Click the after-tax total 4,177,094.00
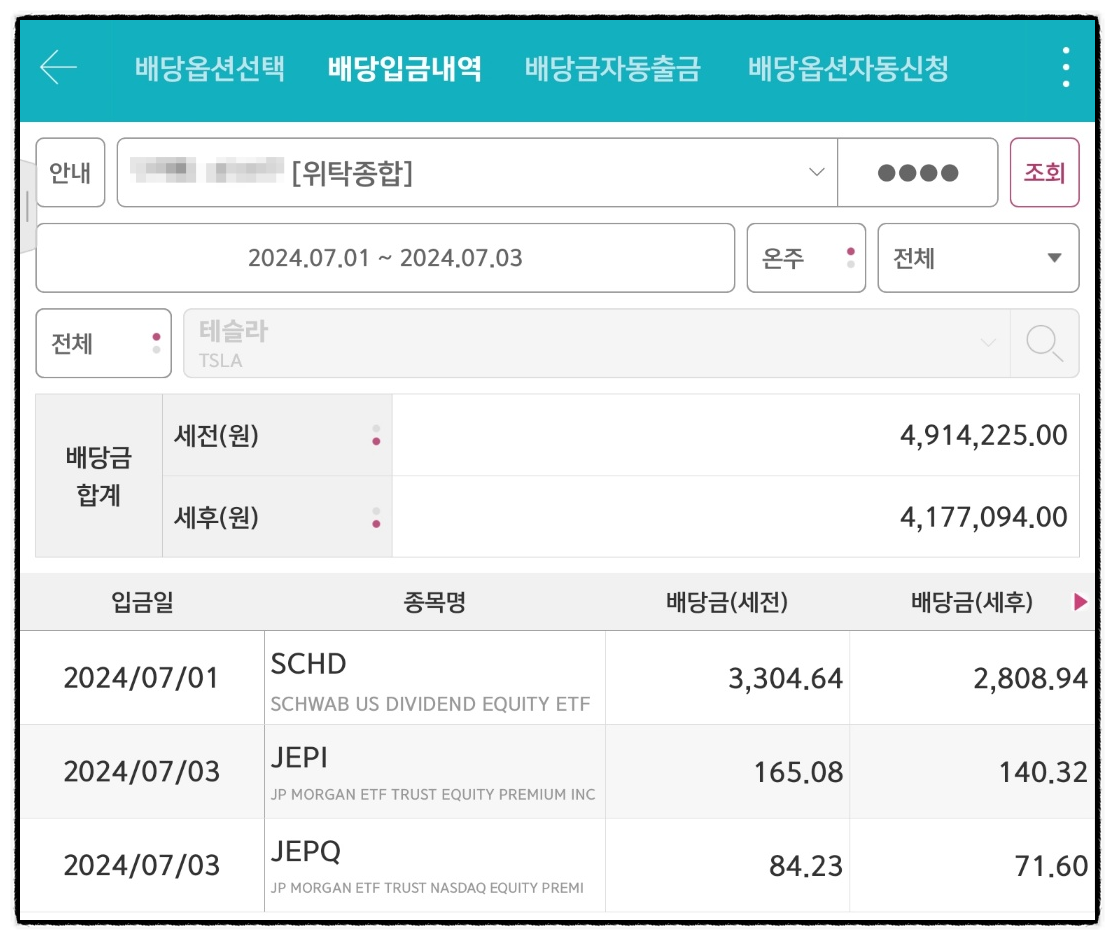The image size is (1115, 940). coord(983,517)
